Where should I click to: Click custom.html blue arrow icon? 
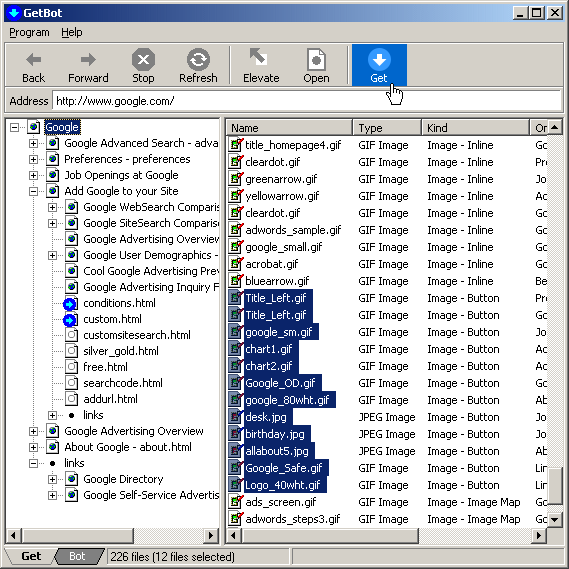70,319
